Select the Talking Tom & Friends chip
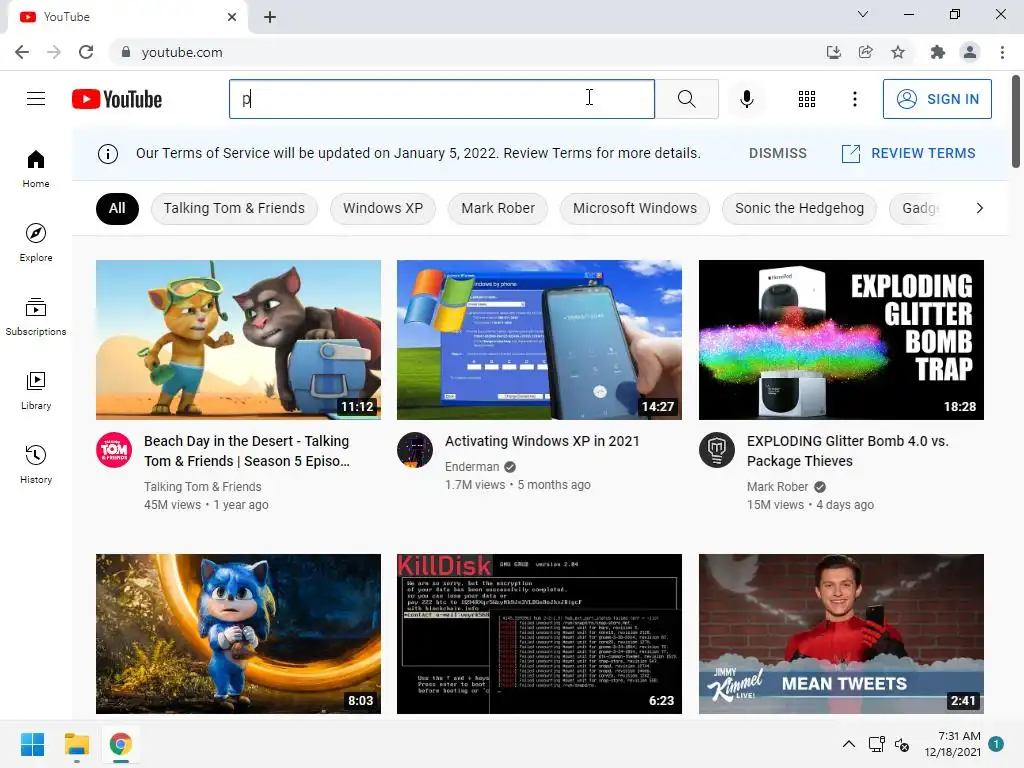Viewport: 1024px width, 768px height. click(x=234, y=208)
